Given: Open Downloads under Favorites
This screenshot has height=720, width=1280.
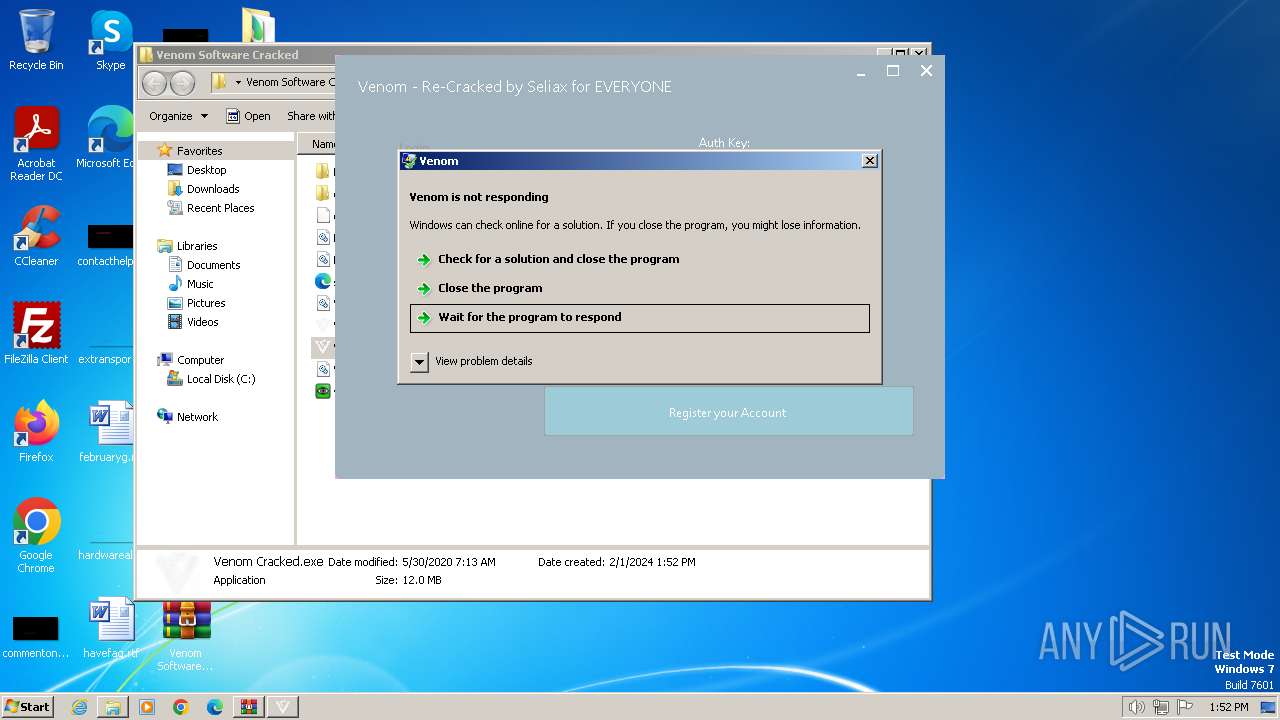Looking at the screenshot, I should pyautogui.click(x=213, y=189).
